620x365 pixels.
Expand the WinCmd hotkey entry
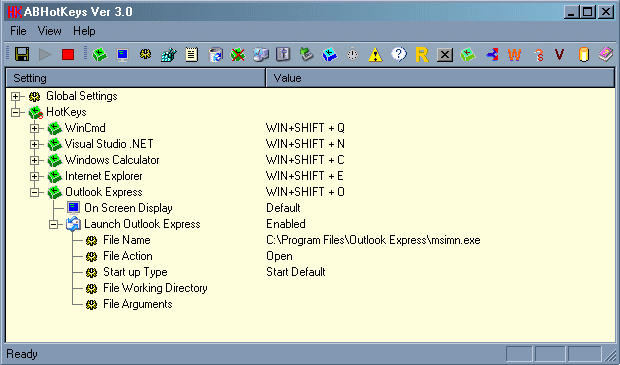(x=34, y=128)
